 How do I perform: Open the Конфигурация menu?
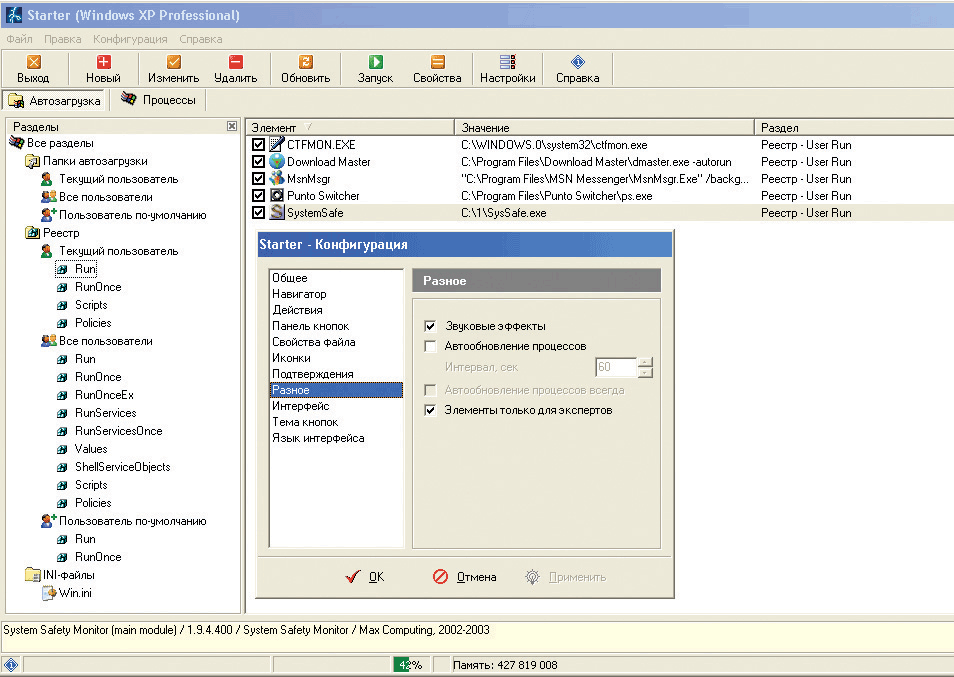point(130,39)
